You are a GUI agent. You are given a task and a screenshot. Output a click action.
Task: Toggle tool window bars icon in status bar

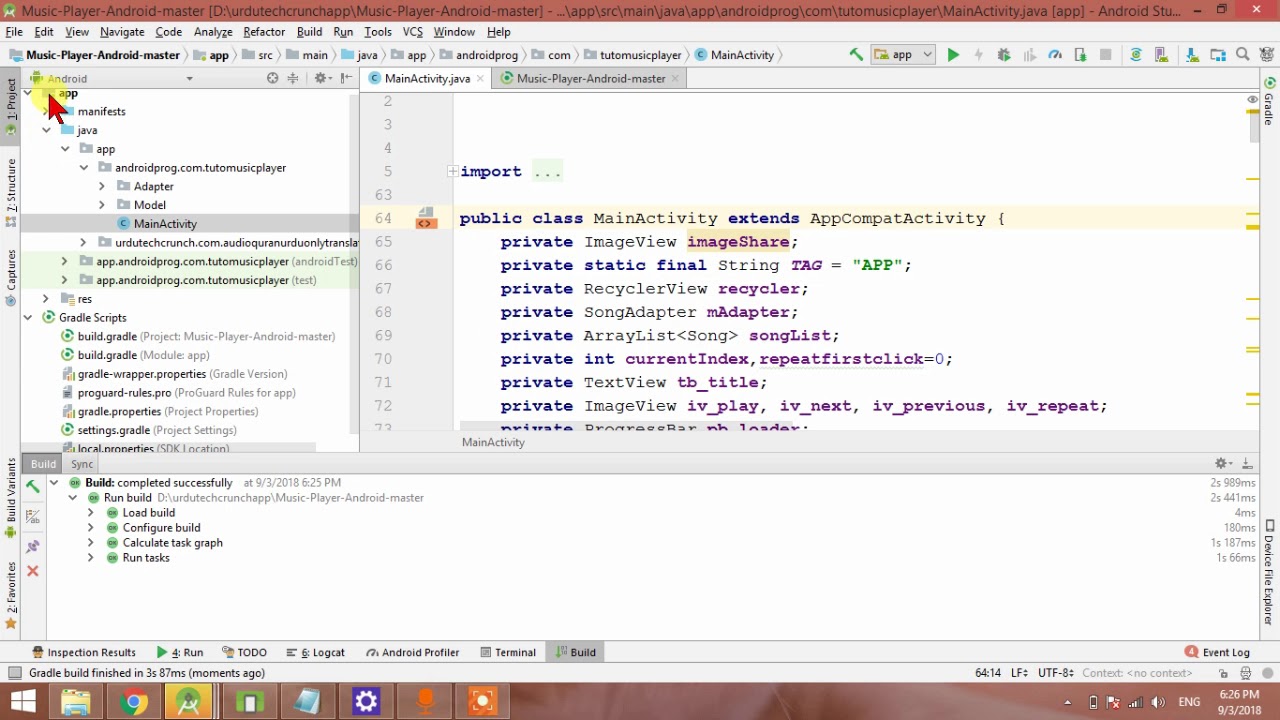pos(14,673)
